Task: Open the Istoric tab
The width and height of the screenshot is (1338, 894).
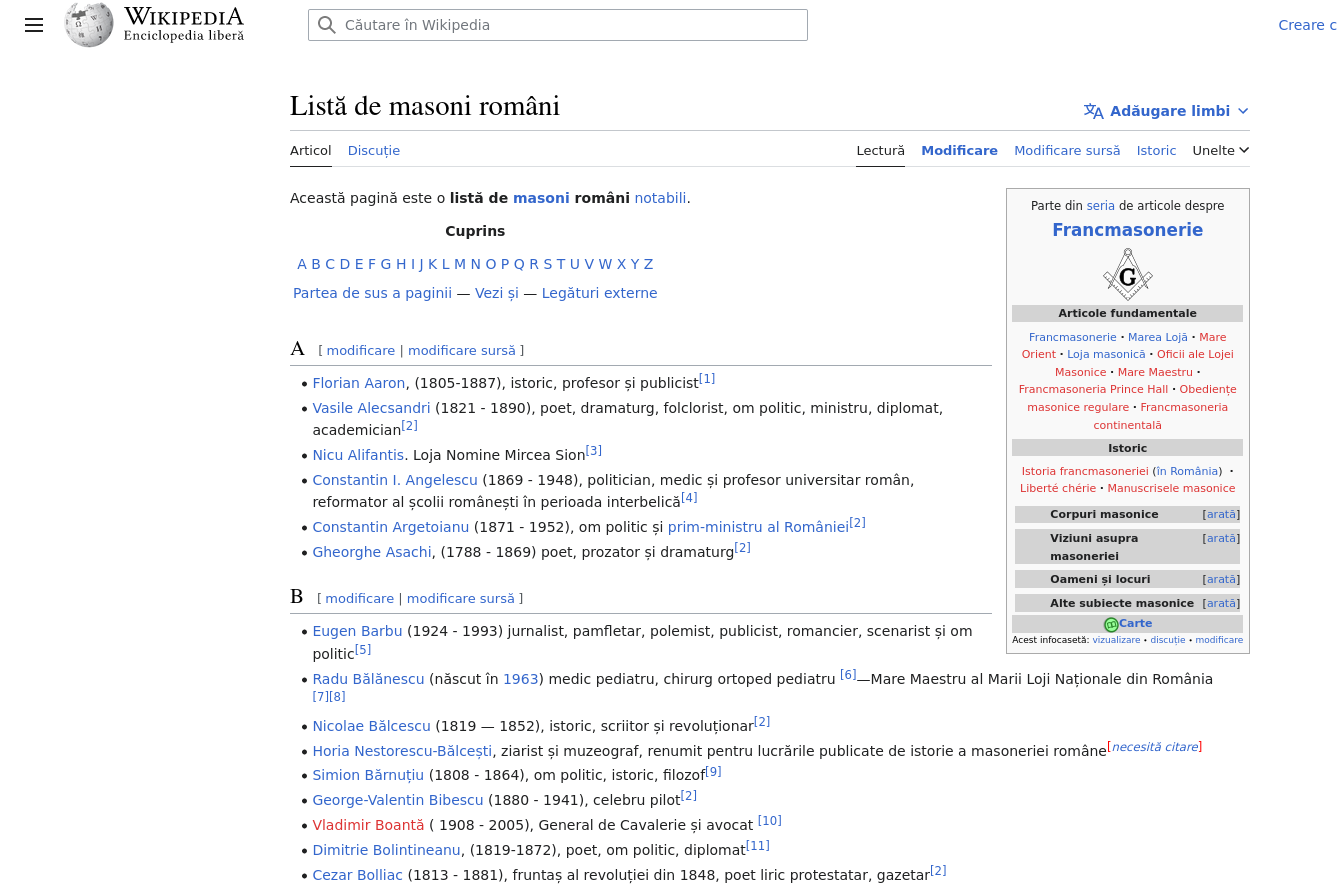Action: (x=1156, y=150)
